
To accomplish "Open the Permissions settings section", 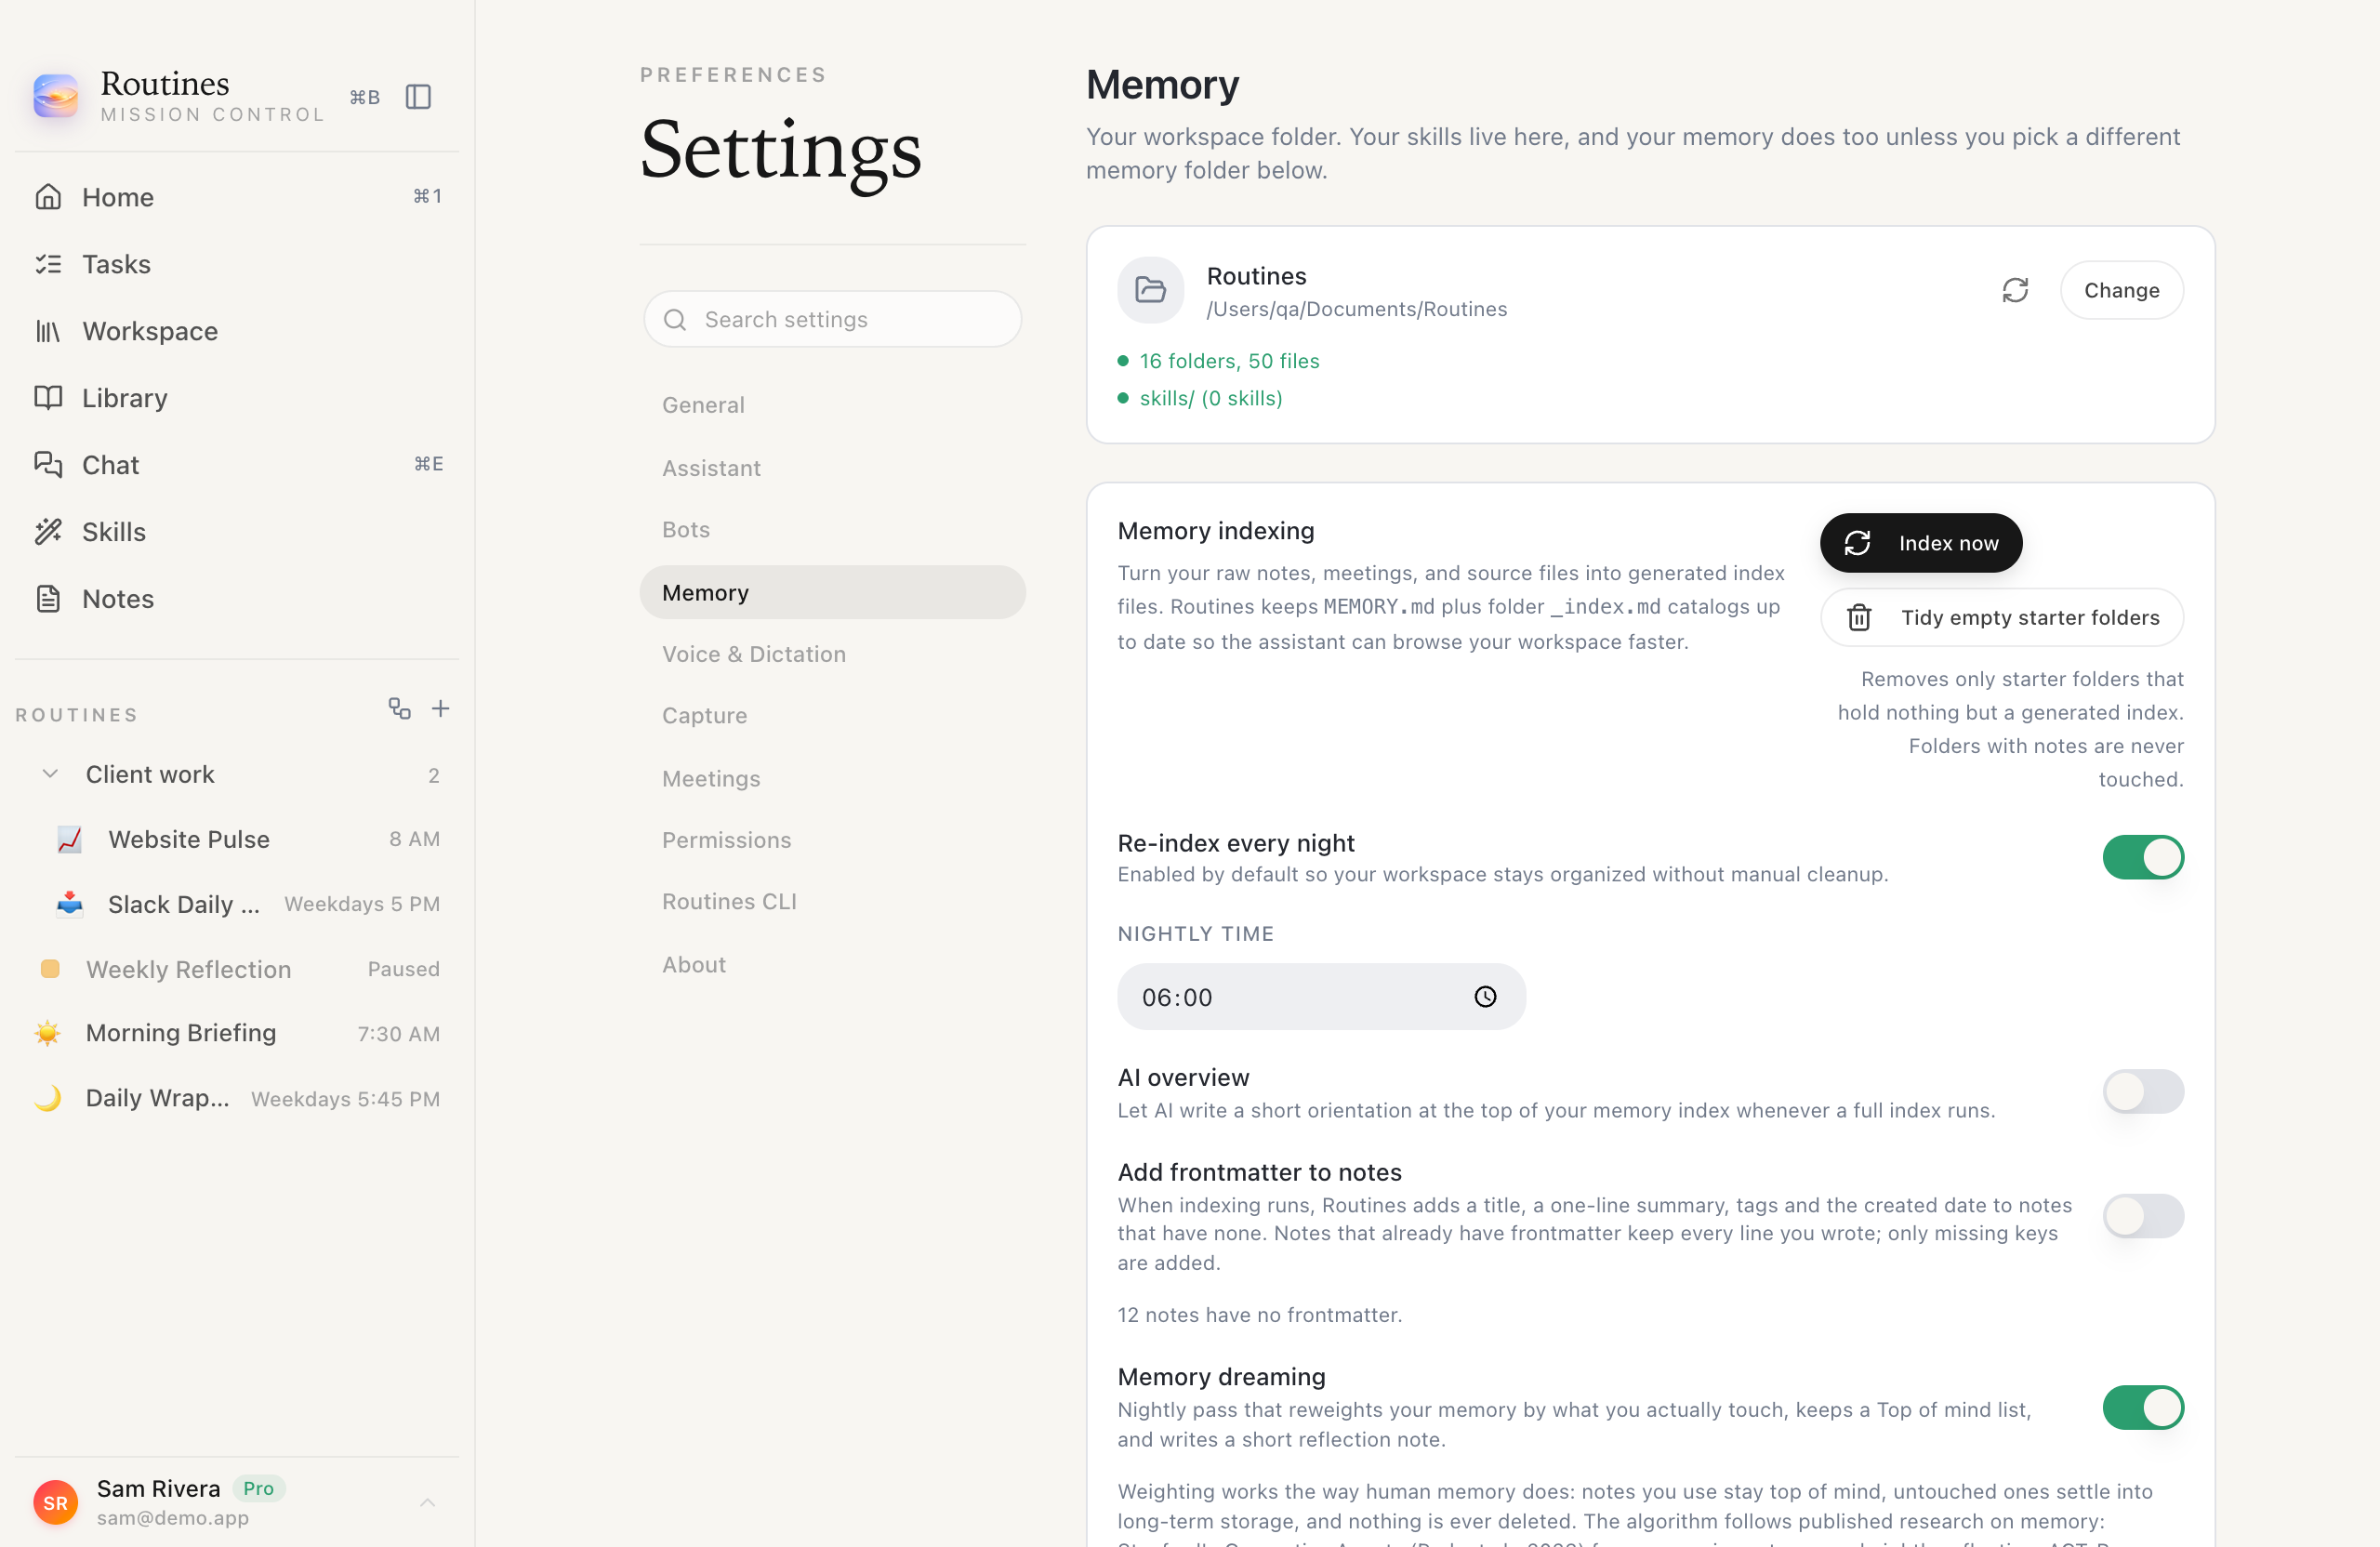I will point(833,840).
